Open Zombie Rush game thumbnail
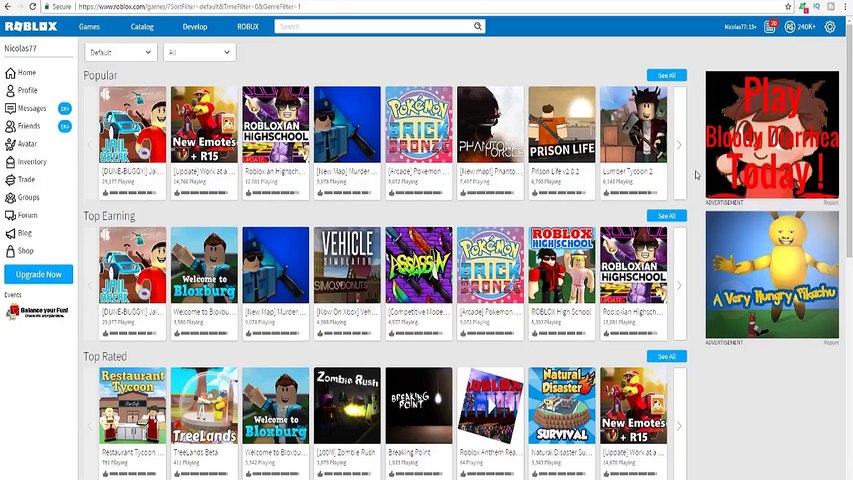This screenshot has width=853, height=480. pyautogui.click(x=347, y=405)
